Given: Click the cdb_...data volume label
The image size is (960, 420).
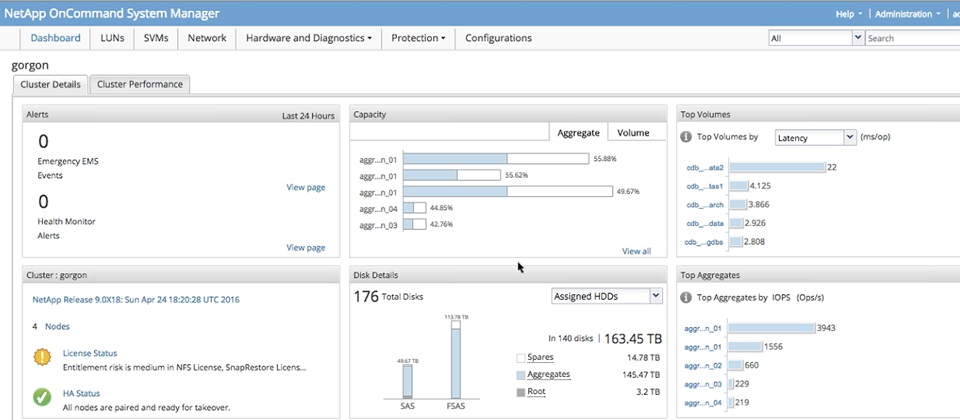Looking at the screenshot, I should tap(705, 223).
